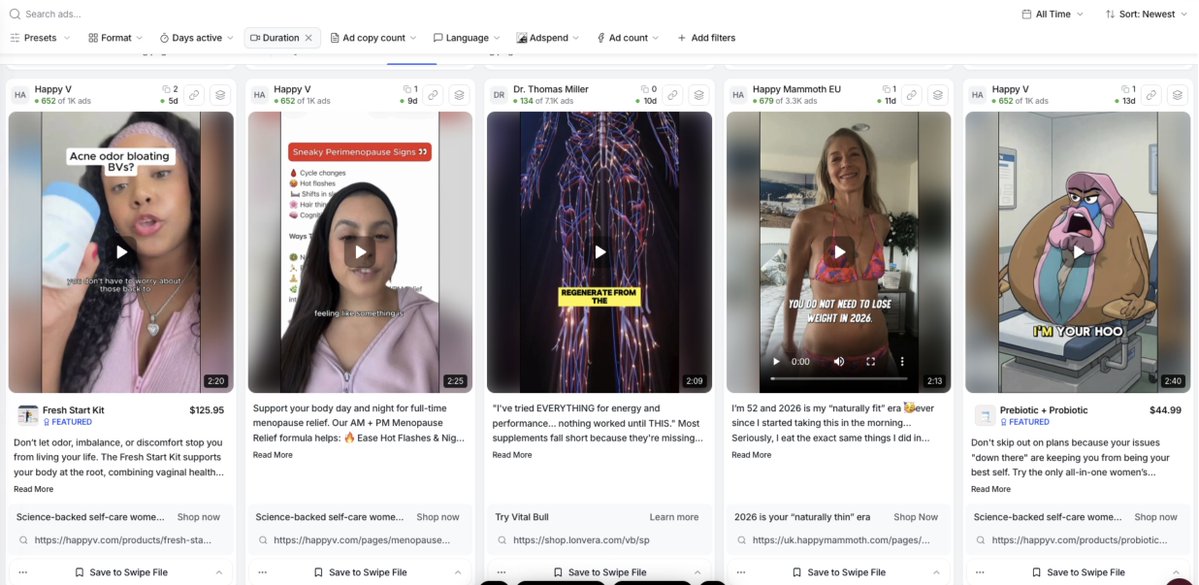
Task: Save Prebiotic + Probiotic ad to Swipe File
Action: point(1078,572)
